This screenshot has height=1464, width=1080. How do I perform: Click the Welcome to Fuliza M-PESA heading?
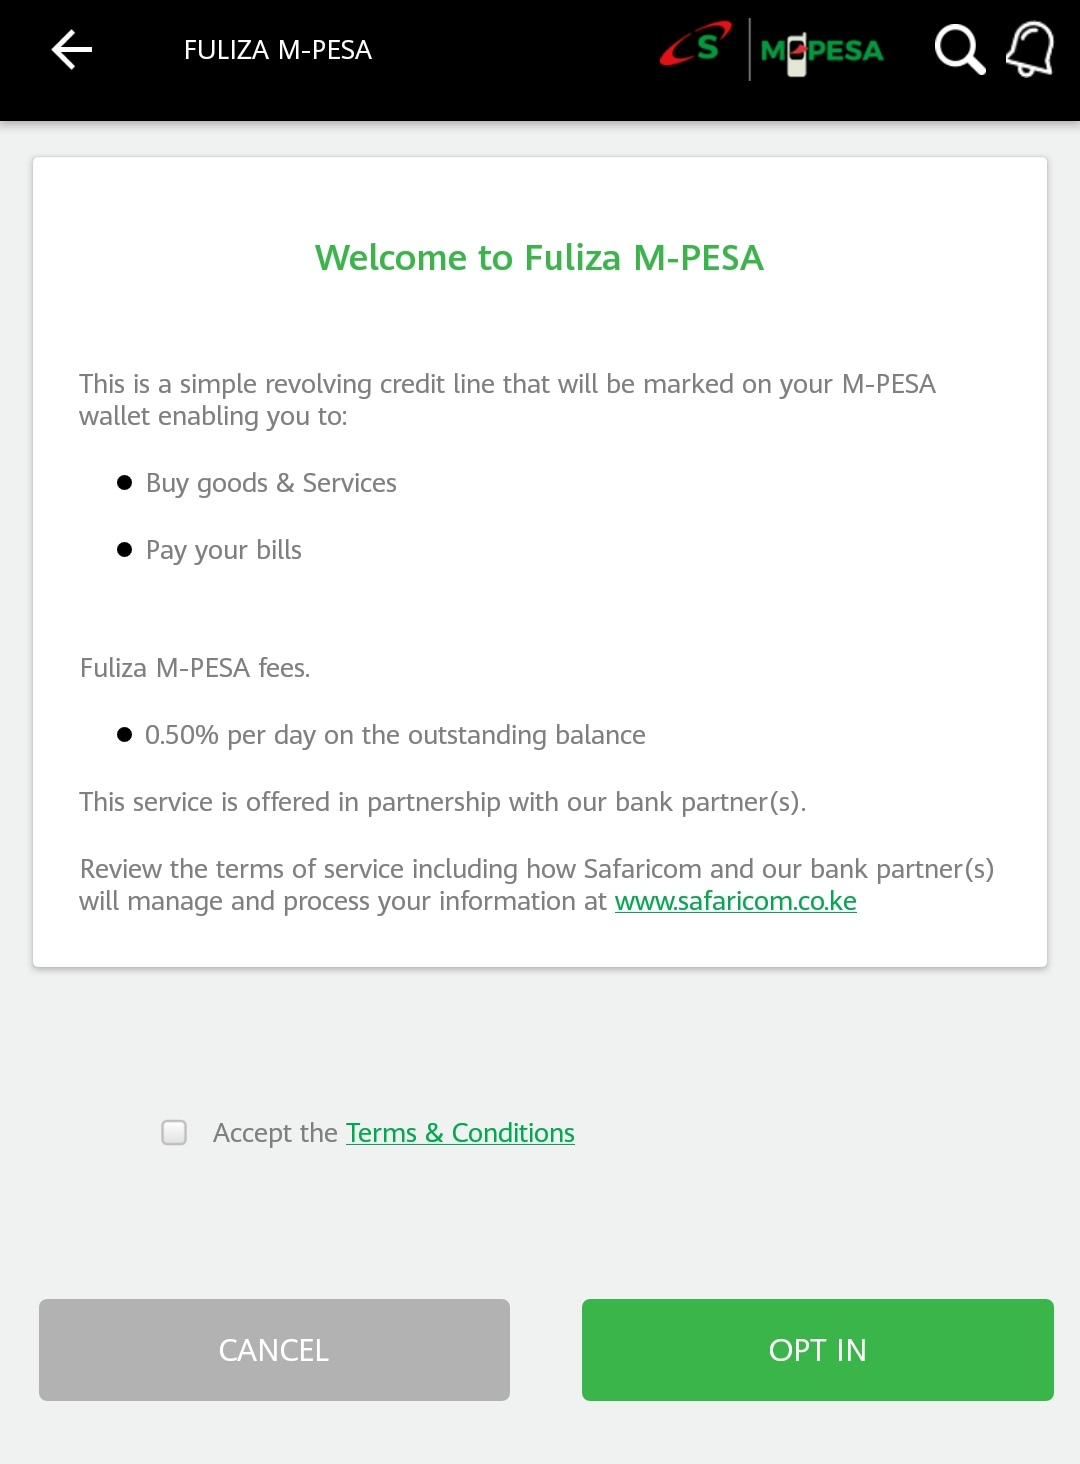539,258
